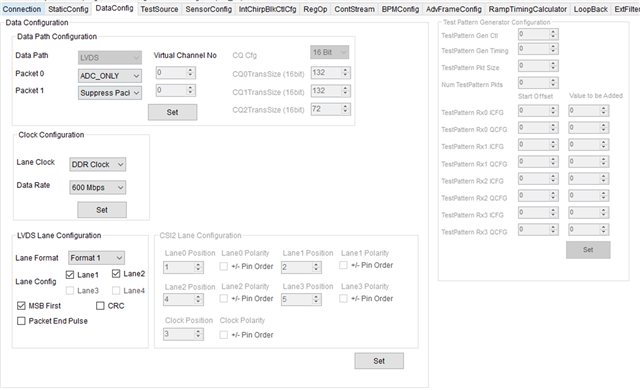Image resolution: width=640 pixels, height=390 pixels.
Task: Click TestPattern Rx0 ICFG Start Offset field
Action: pos(538,111)
